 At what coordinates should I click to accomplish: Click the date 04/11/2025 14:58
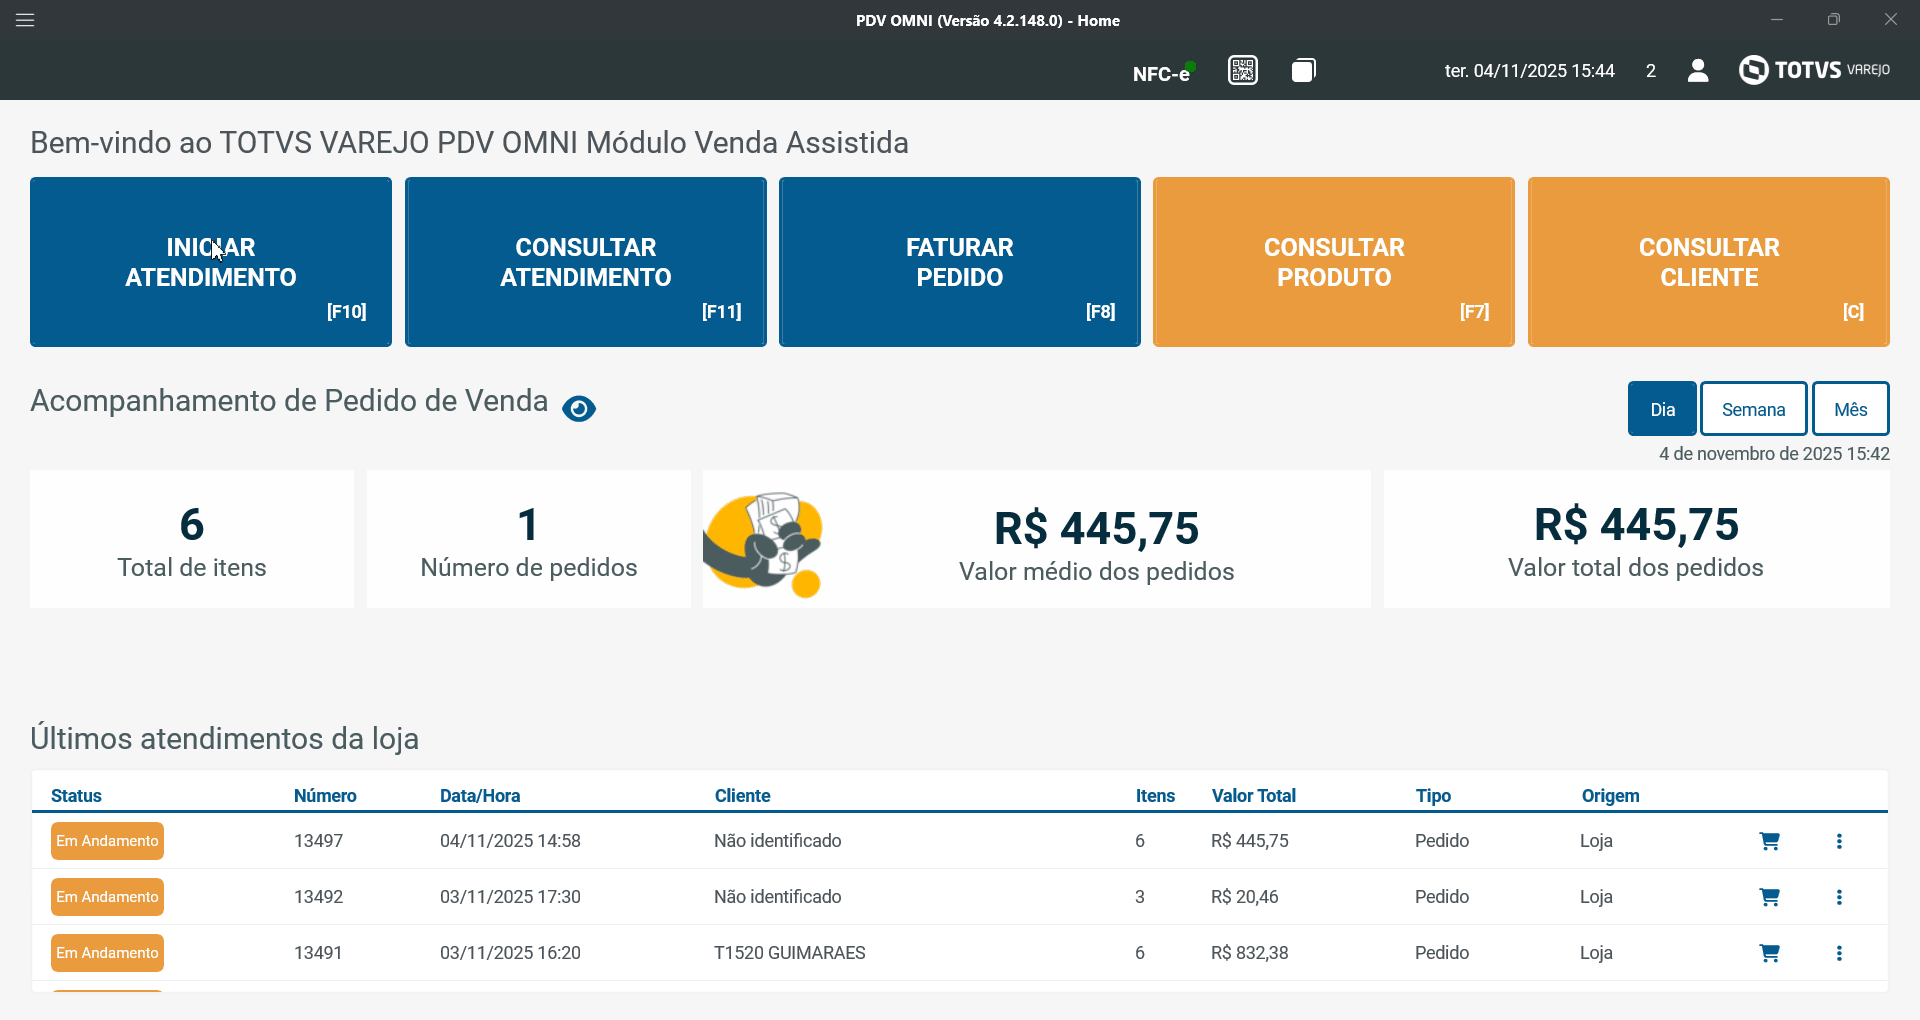510,841
